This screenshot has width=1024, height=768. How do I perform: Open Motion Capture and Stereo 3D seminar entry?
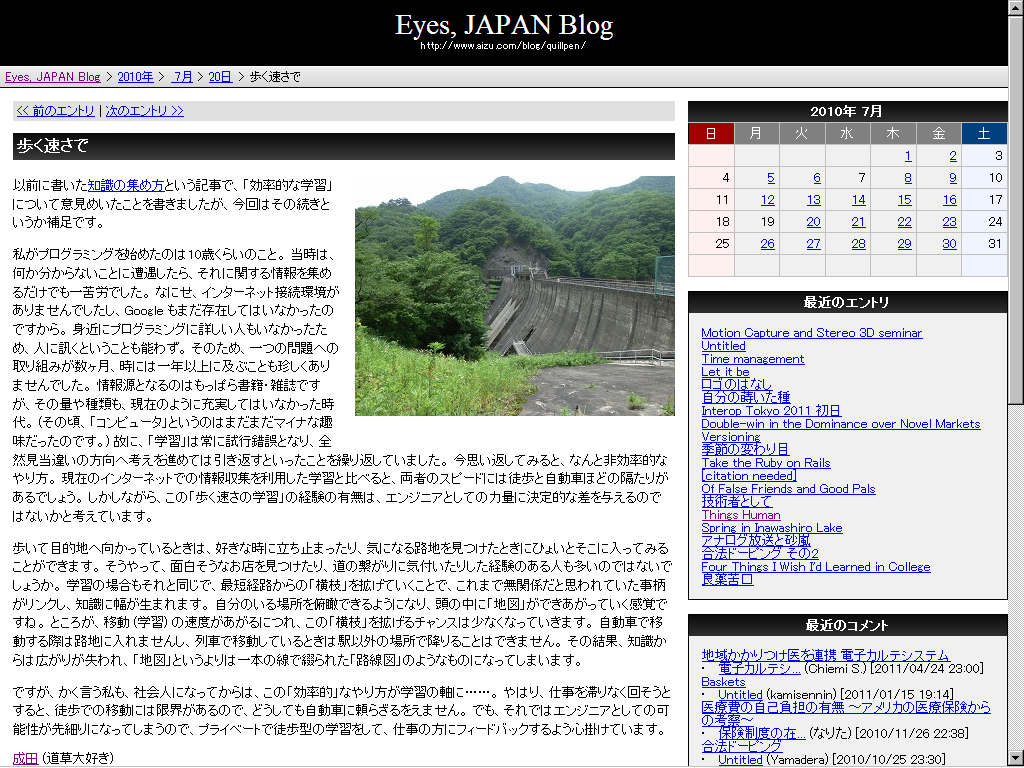coord(812,333)
